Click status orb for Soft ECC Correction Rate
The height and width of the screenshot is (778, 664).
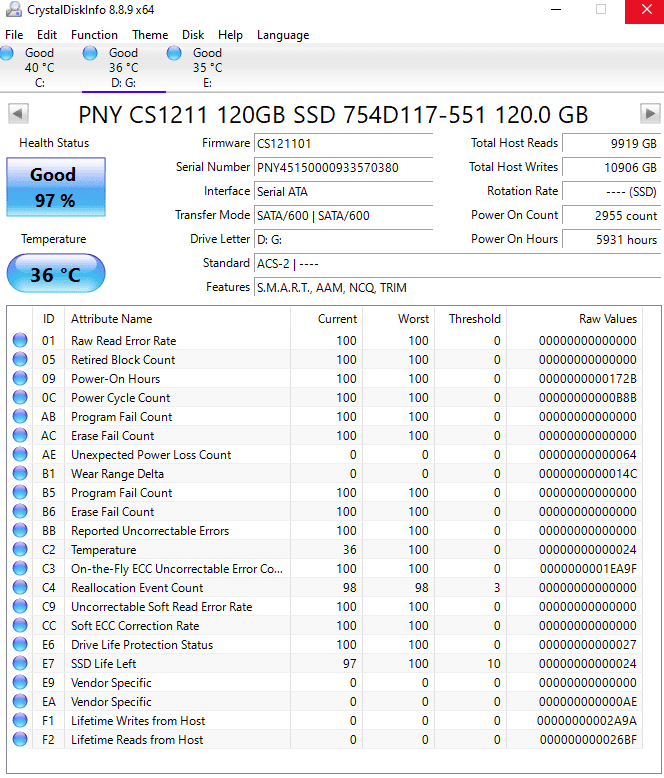click(20, 625)
